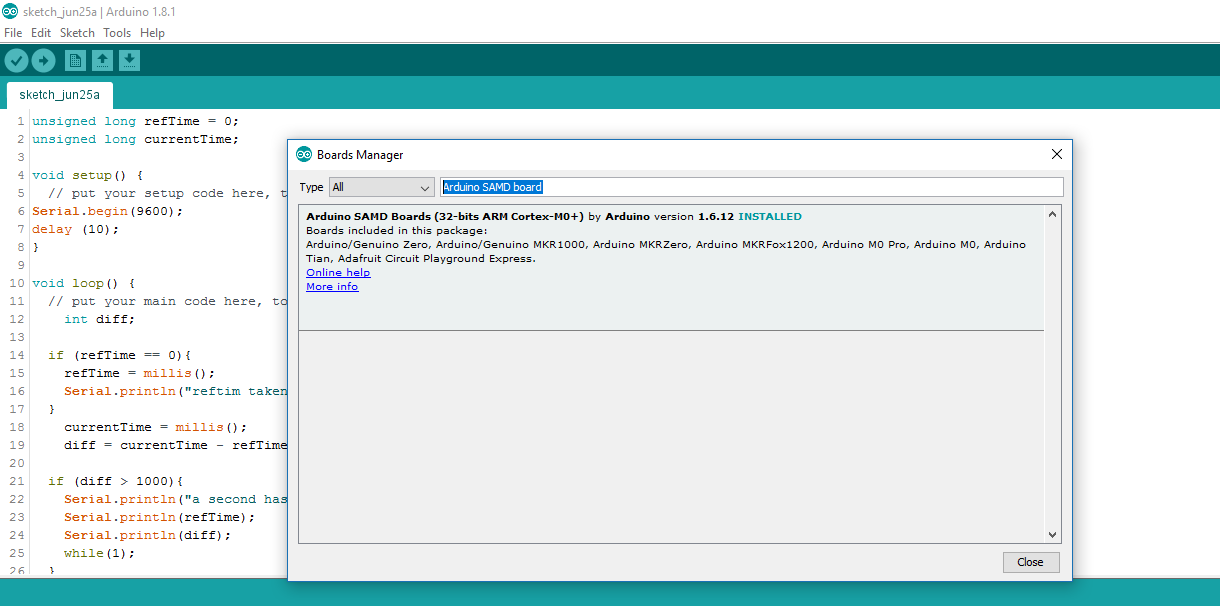Close Boards Manager with the X icon
1220x606 pixels.
(x=1056, y=154)
